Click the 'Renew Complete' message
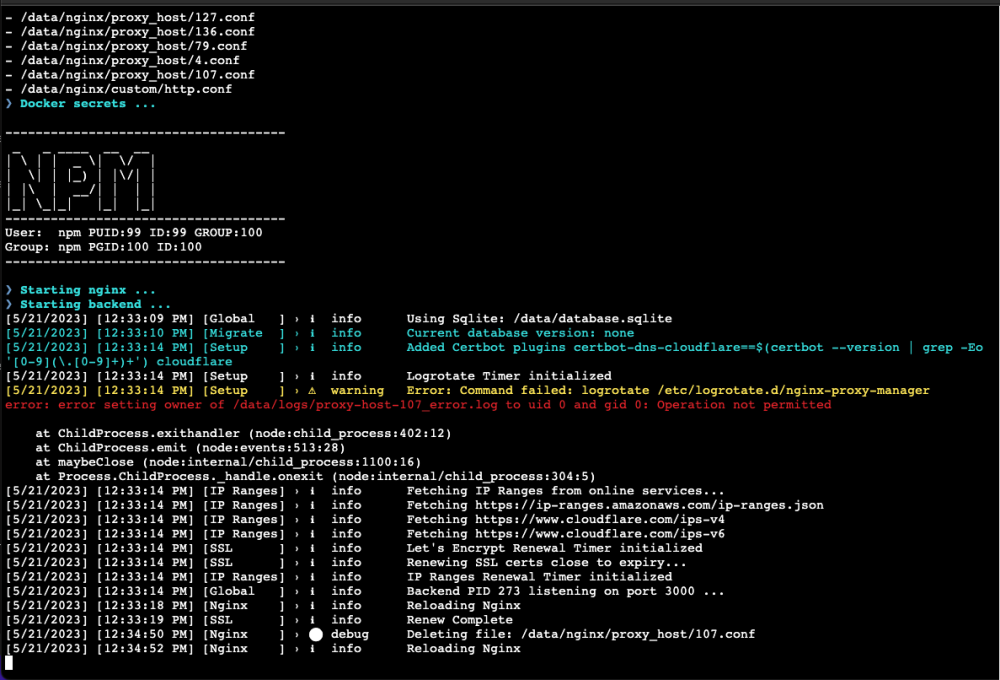 point(460,620)
